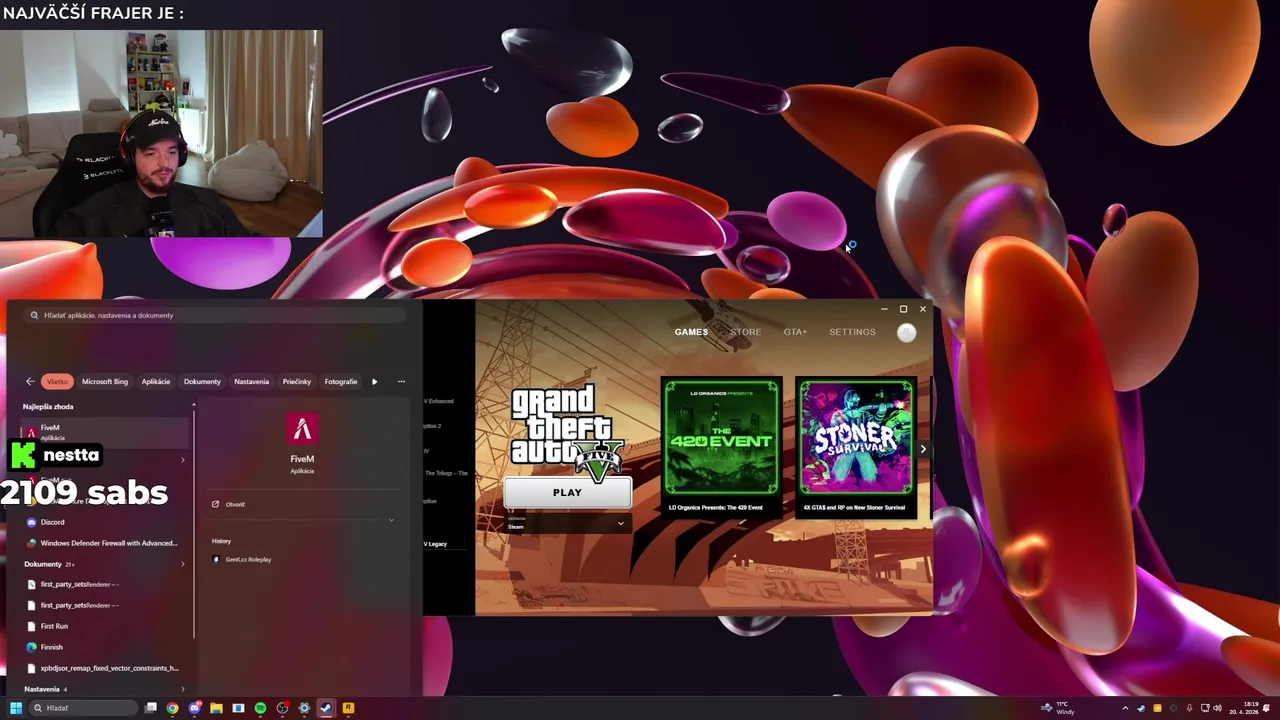Screen dimensions: 1280x720
Task: Open the volume control in tray
Action: [1218, 708]
